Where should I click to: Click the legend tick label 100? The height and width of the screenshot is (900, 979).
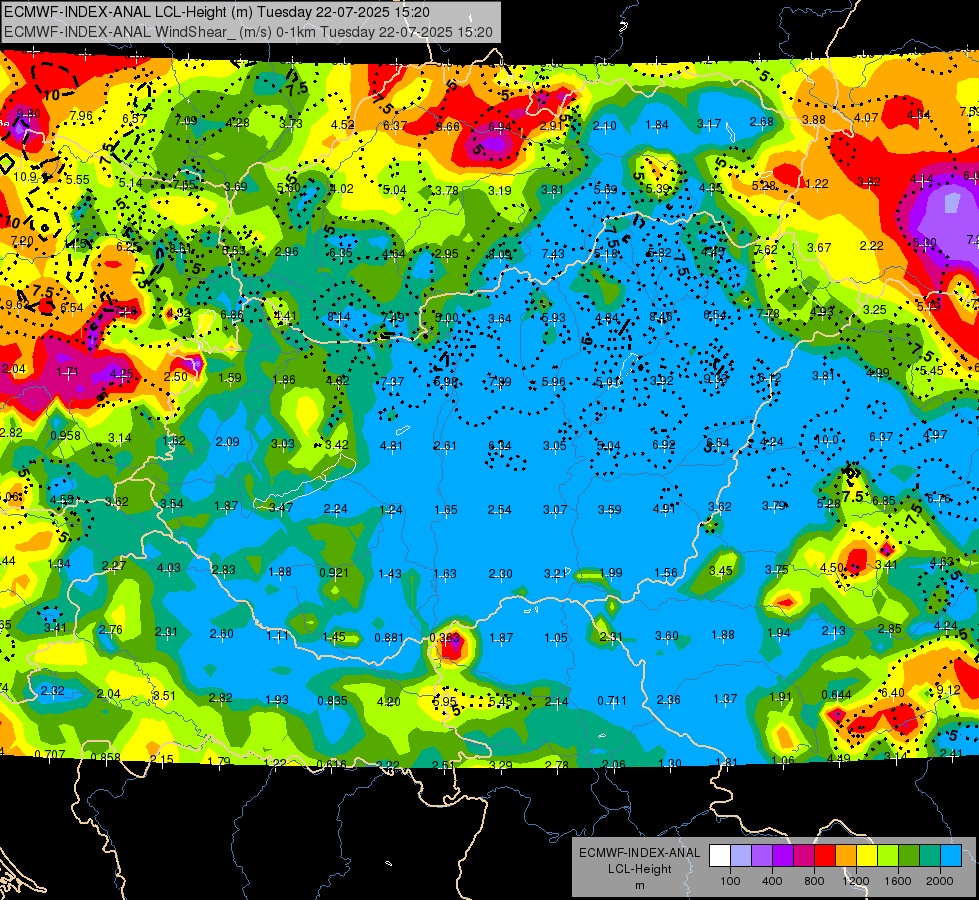pos(730,881)
